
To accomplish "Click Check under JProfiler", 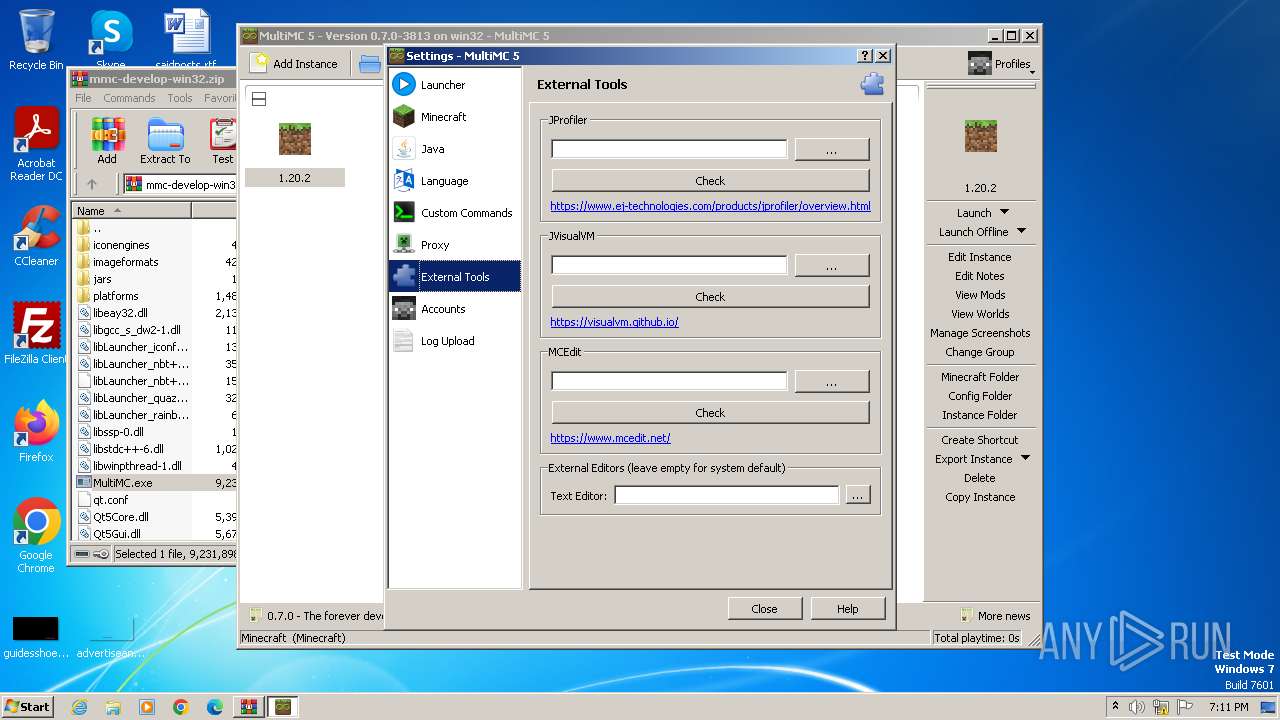I will click(x=710, y=181).
